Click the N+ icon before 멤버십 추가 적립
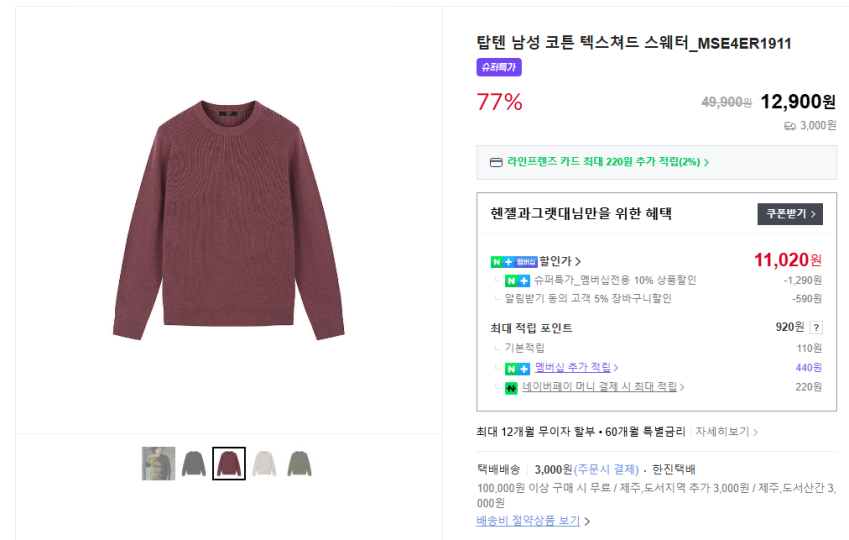Image resolution: width=849 pixels, height=540 pixels. 517,368
